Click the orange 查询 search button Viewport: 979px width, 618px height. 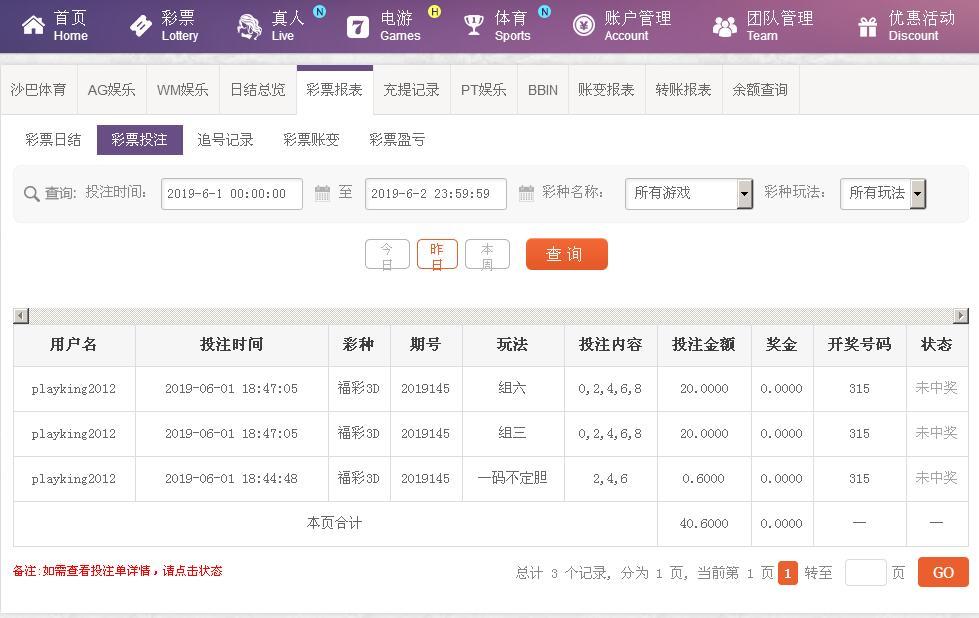tap(566, 254)
